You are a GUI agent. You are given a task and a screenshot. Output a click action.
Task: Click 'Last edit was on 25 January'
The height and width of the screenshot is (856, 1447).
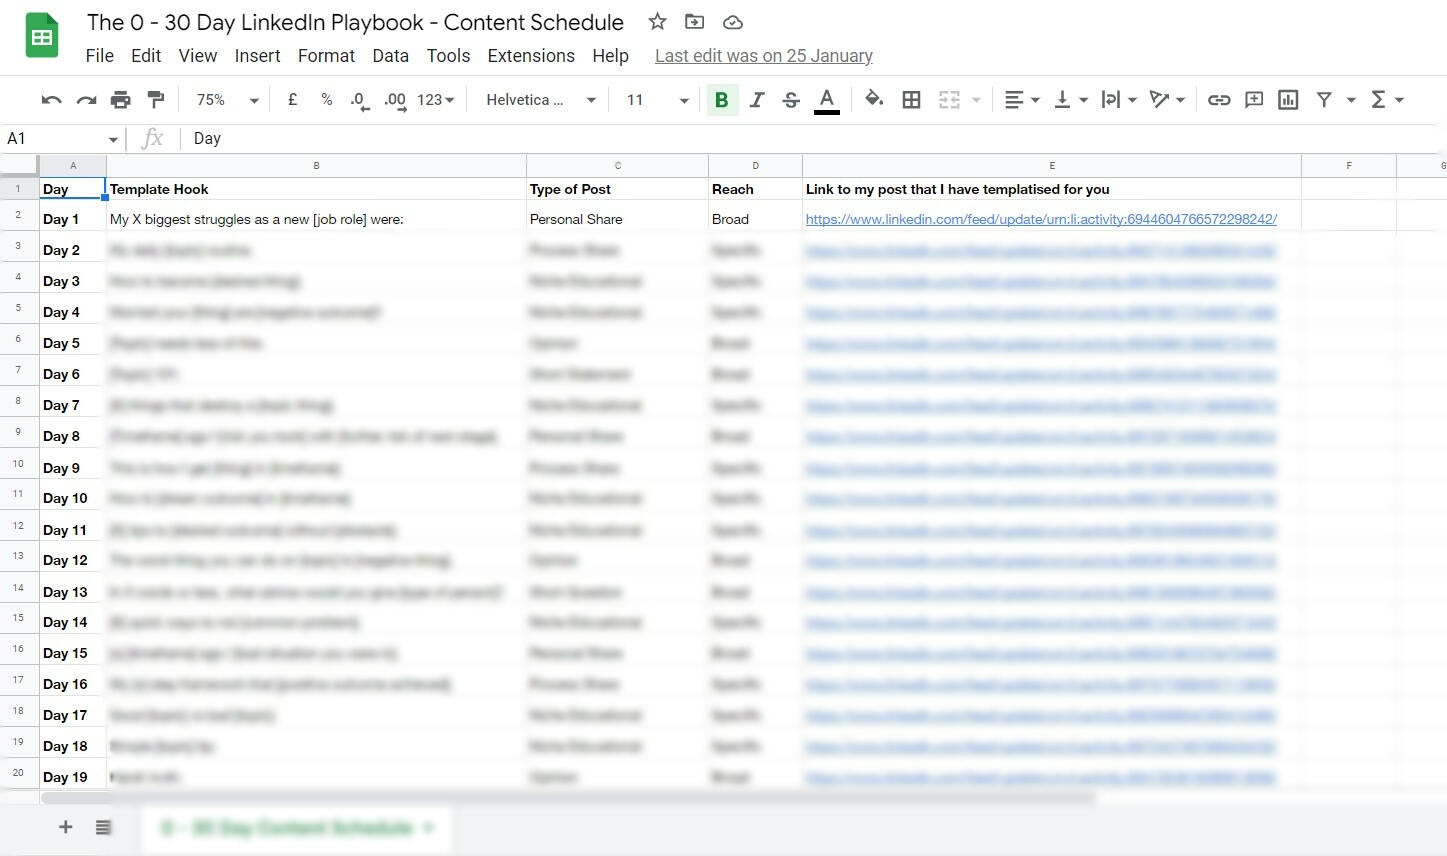(763, 56)
